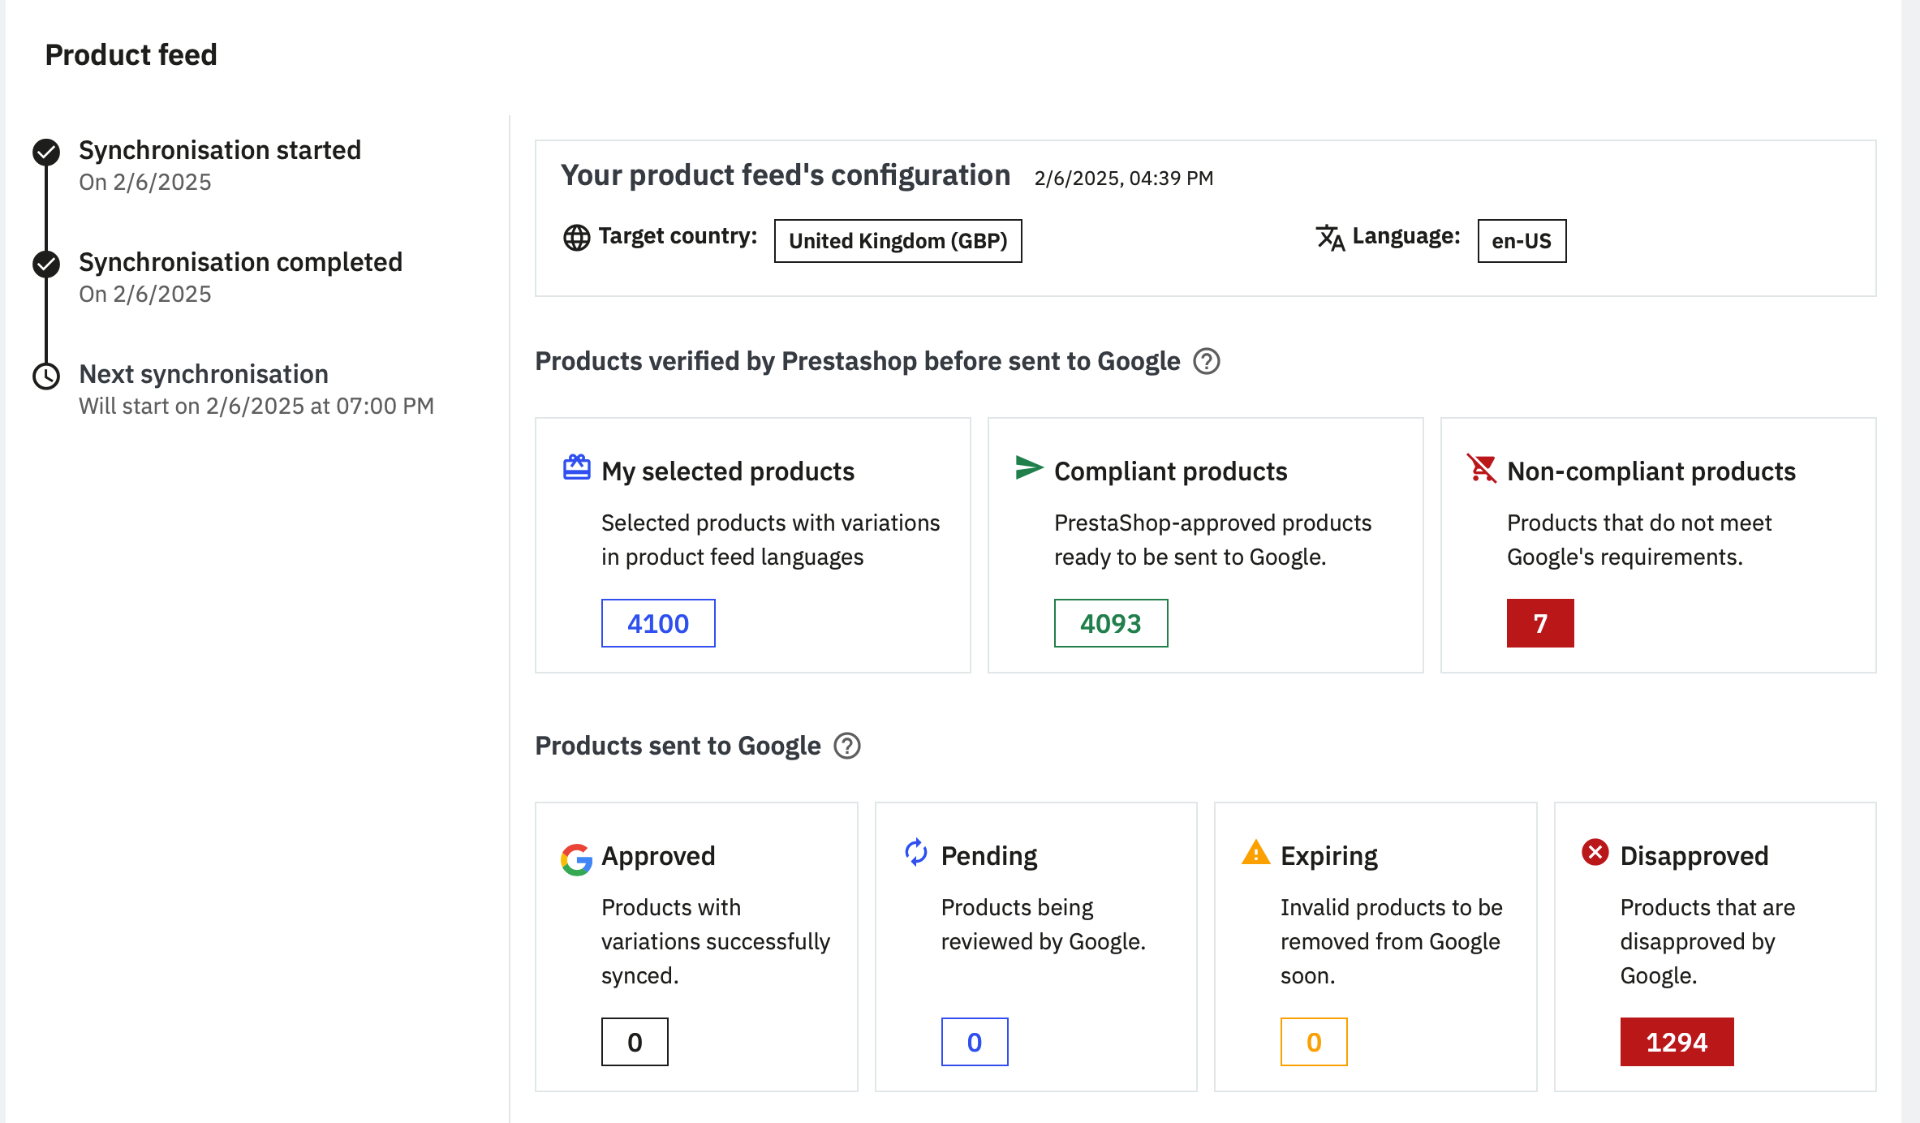Click help icon next to Products sent to Google
Viewport: 1920px width, 1123px height.
(847, 746)
